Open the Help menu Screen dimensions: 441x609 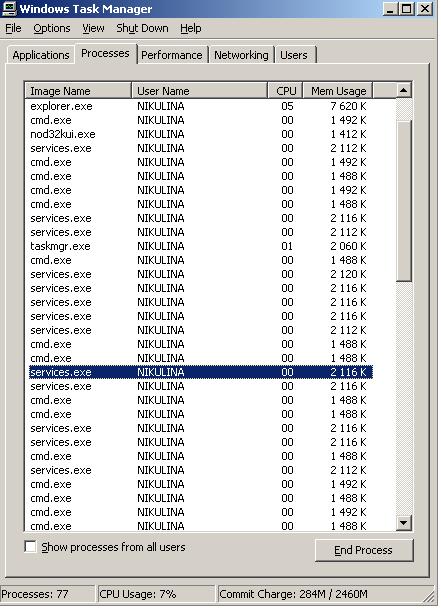click(191, 28)
